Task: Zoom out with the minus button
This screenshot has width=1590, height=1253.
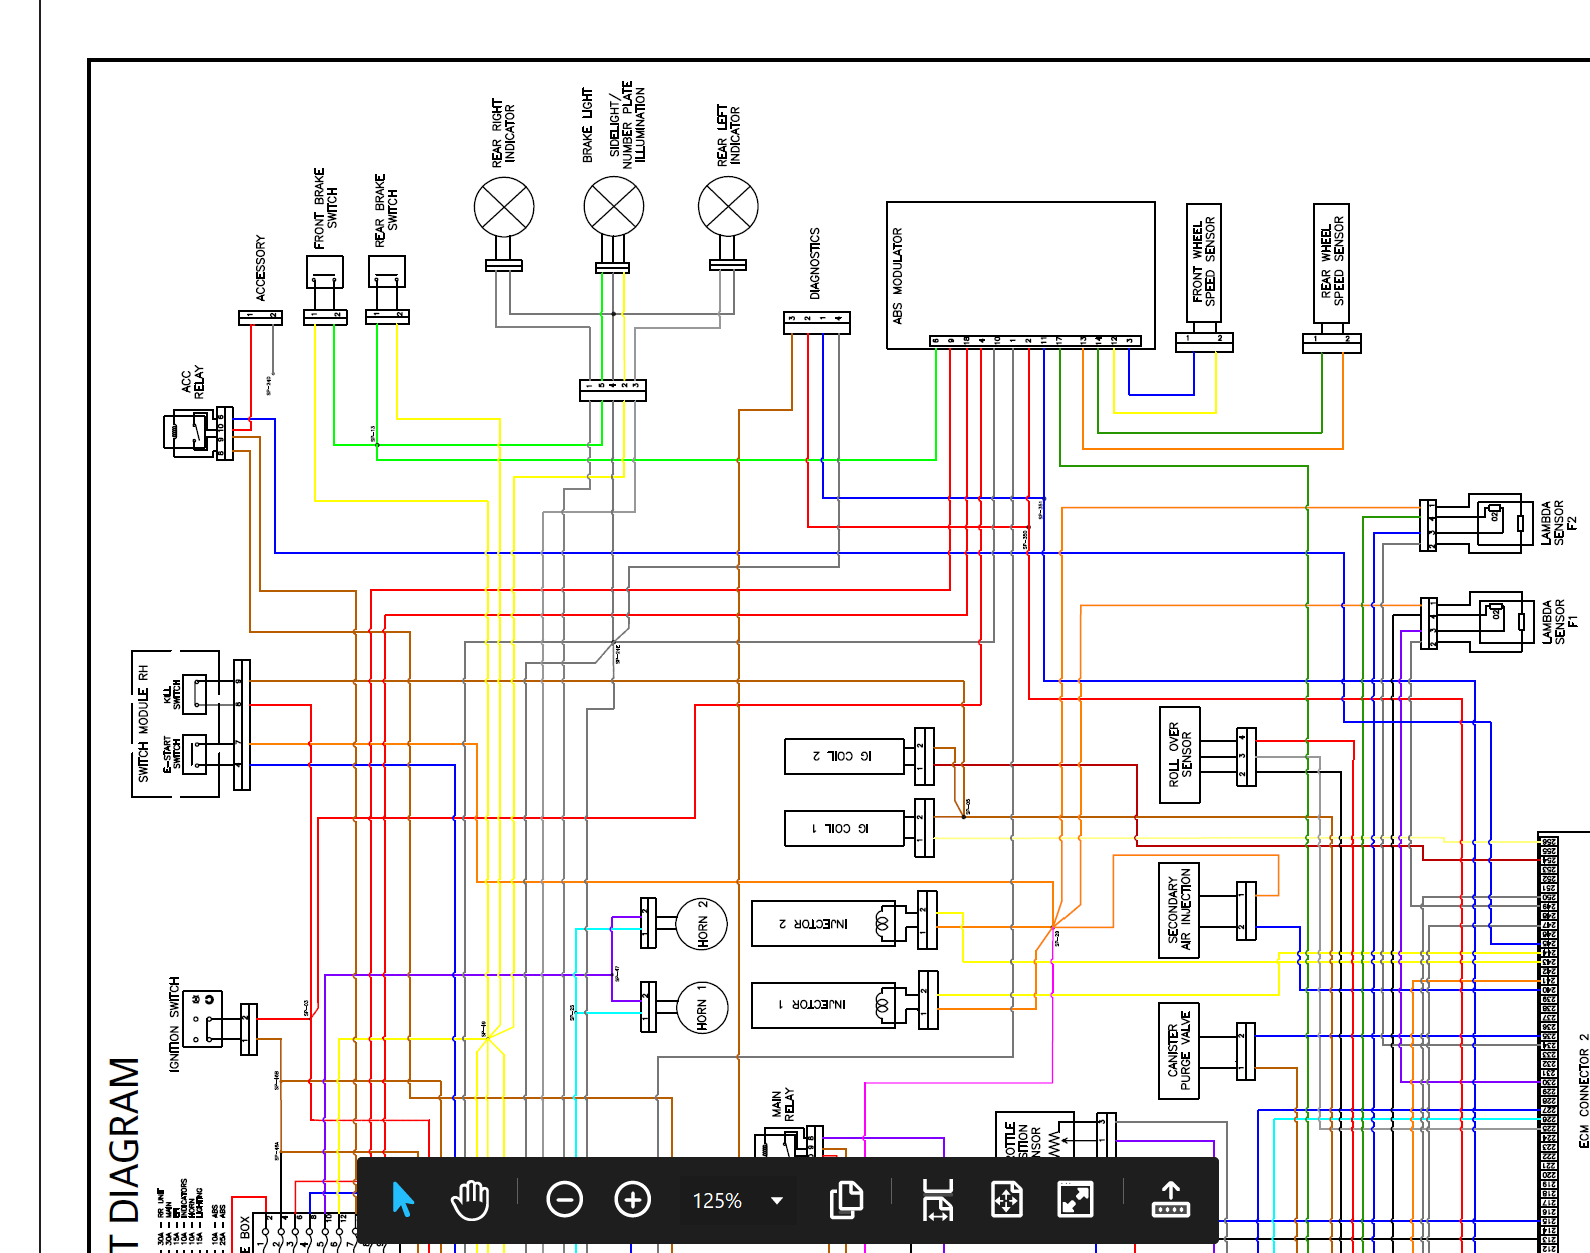Action: pyautogui.click(x=564, y=1199)
